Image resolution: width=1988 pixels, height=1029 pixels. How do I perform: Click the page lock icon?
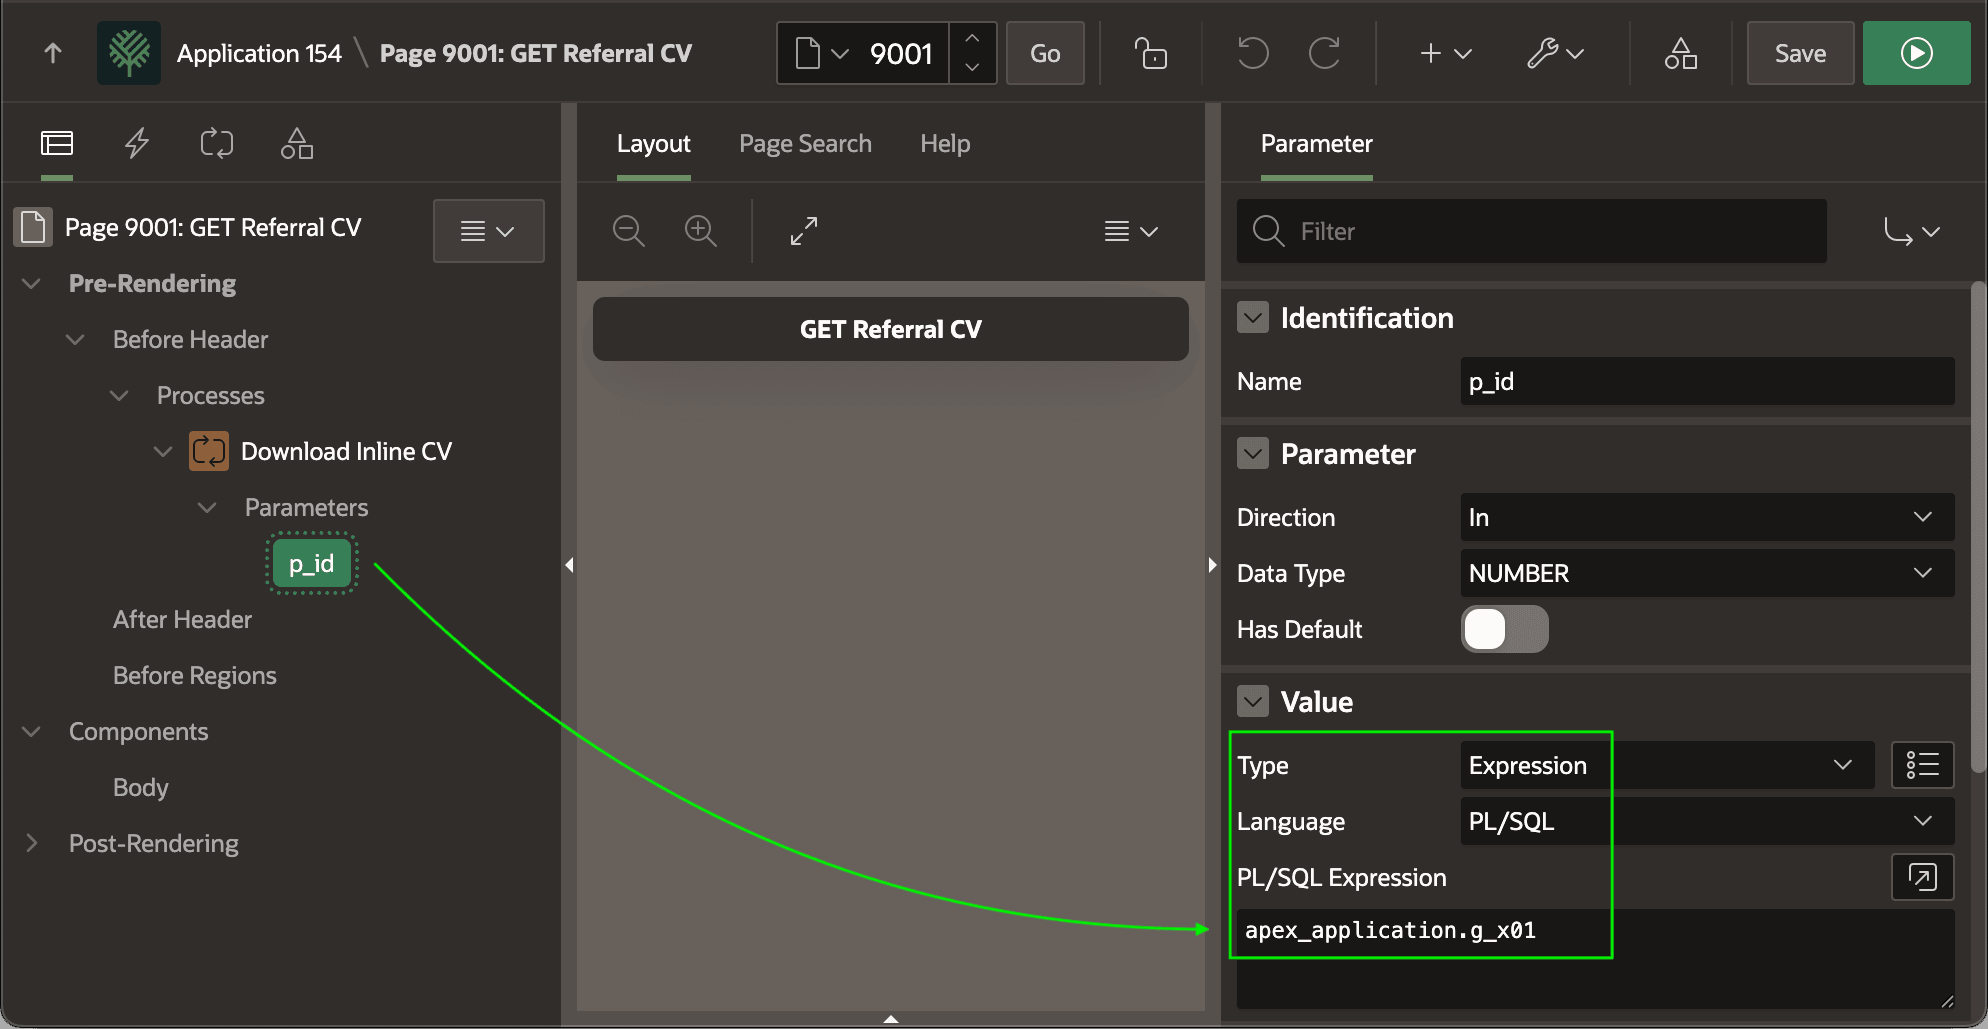tap(1150, 53)
